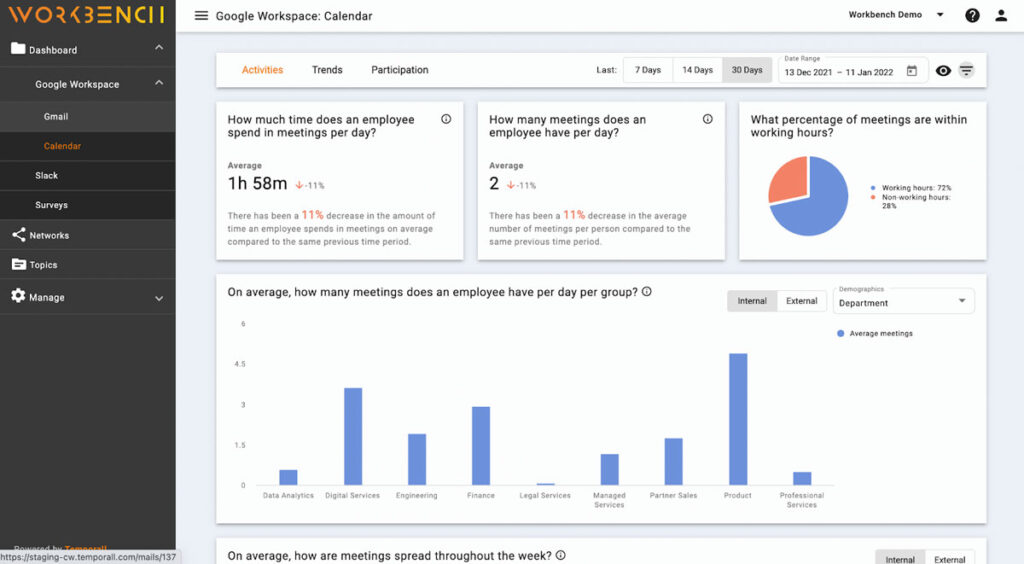The width and height of the screenshot is (1024, 564).
Task: Click the calendar date picker icon
Action: (912, 71)
